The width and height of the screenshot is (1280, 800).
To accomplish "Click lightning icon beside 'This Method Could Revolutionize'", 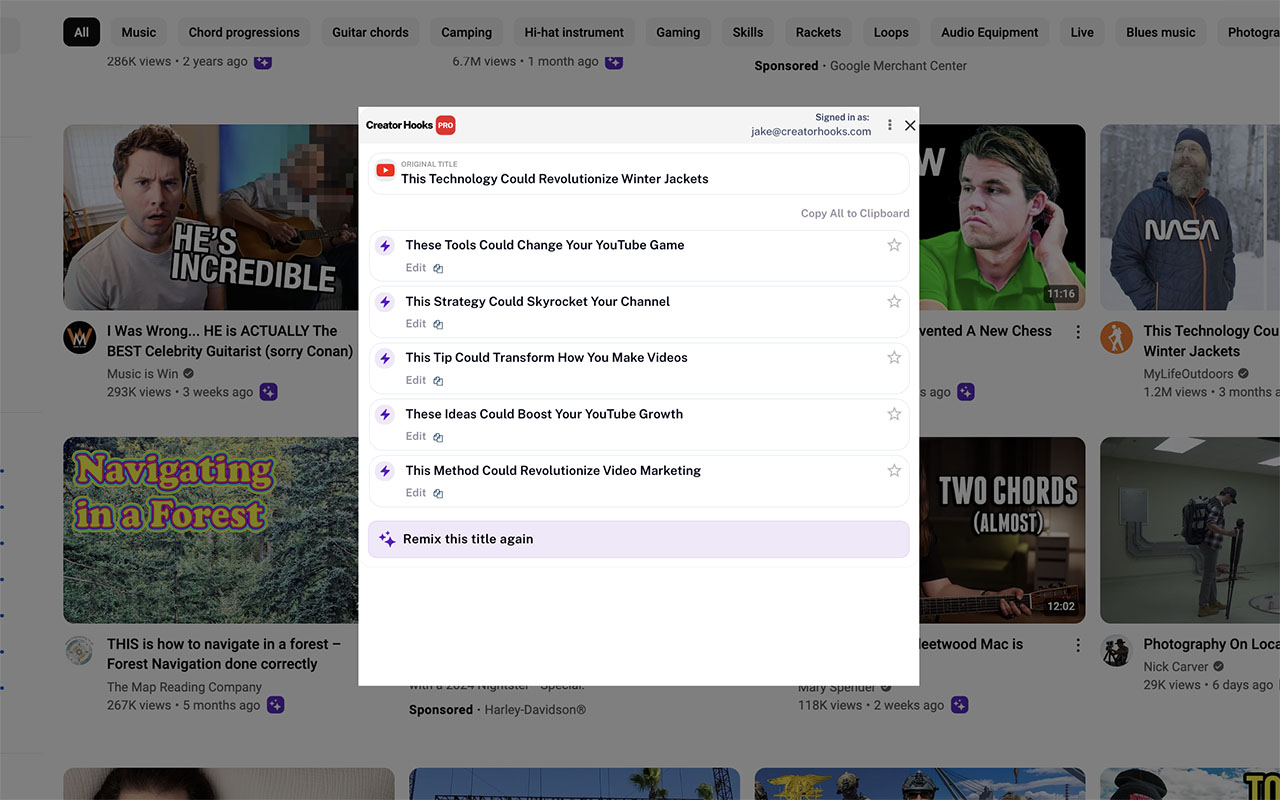I will point(385,471).
